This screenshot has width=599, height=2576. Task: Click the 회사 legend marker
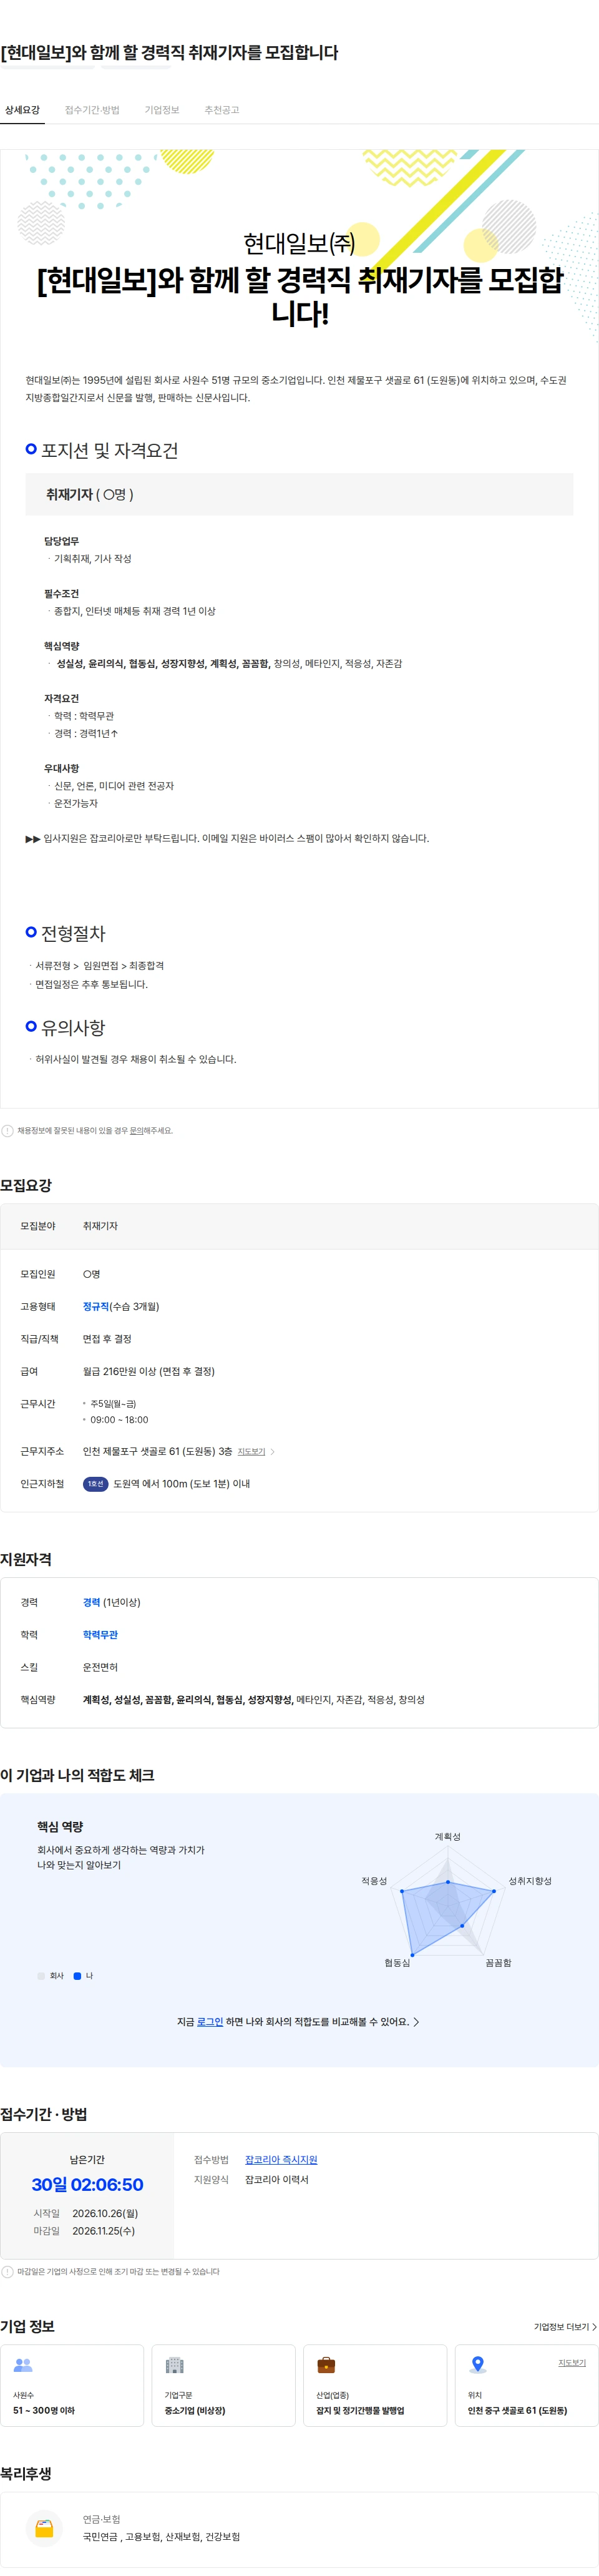point(41,1976)
